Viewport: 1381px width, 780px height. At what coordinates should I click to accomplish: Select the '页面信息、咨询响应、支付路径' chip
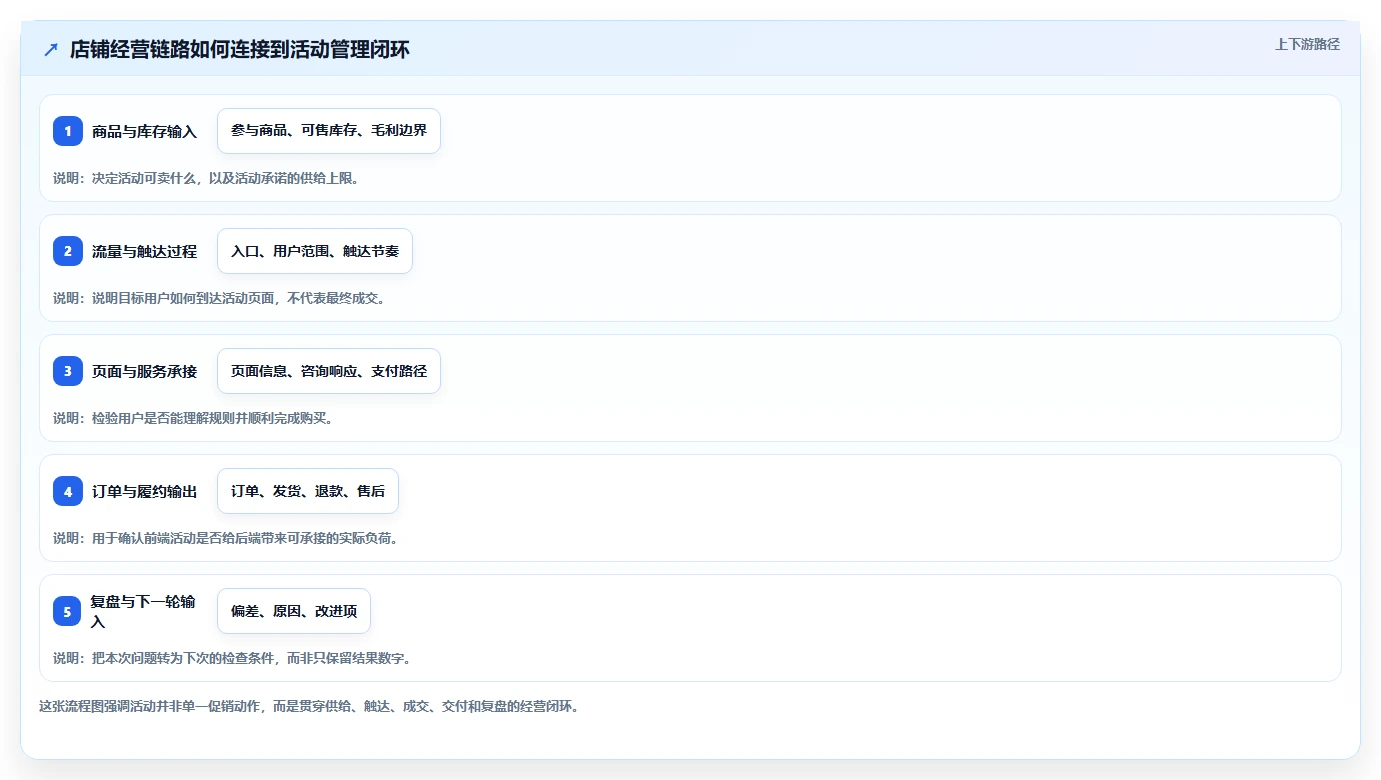click(329, 371)
